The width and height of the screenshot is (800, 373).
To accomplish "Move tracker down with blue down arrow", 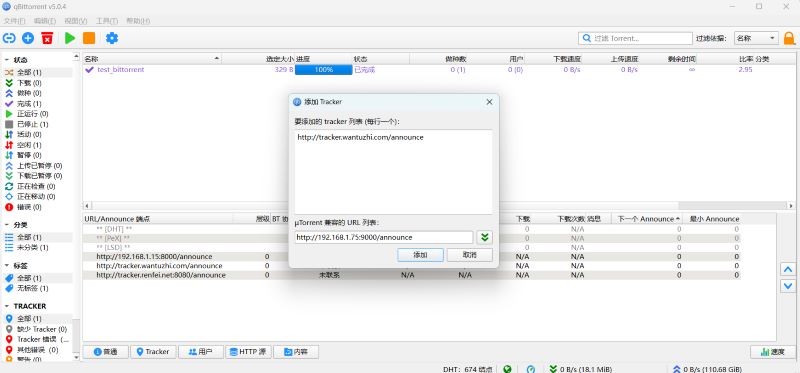I will (788, 286).
